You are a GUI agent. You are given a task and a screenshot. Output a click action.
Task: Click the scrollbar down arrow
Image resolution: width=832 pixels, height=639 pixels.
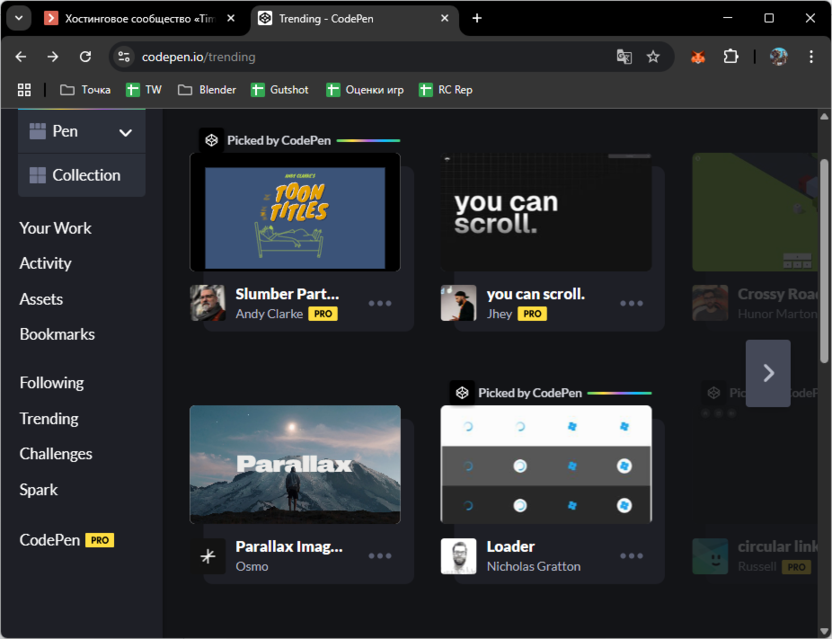click(x=824, y=632)
